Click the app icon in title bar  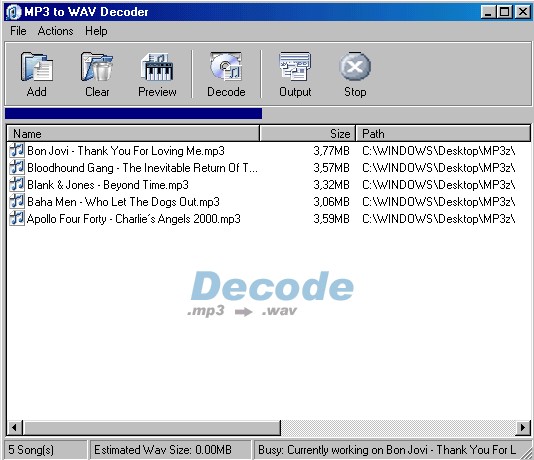(x=14, y=12)
